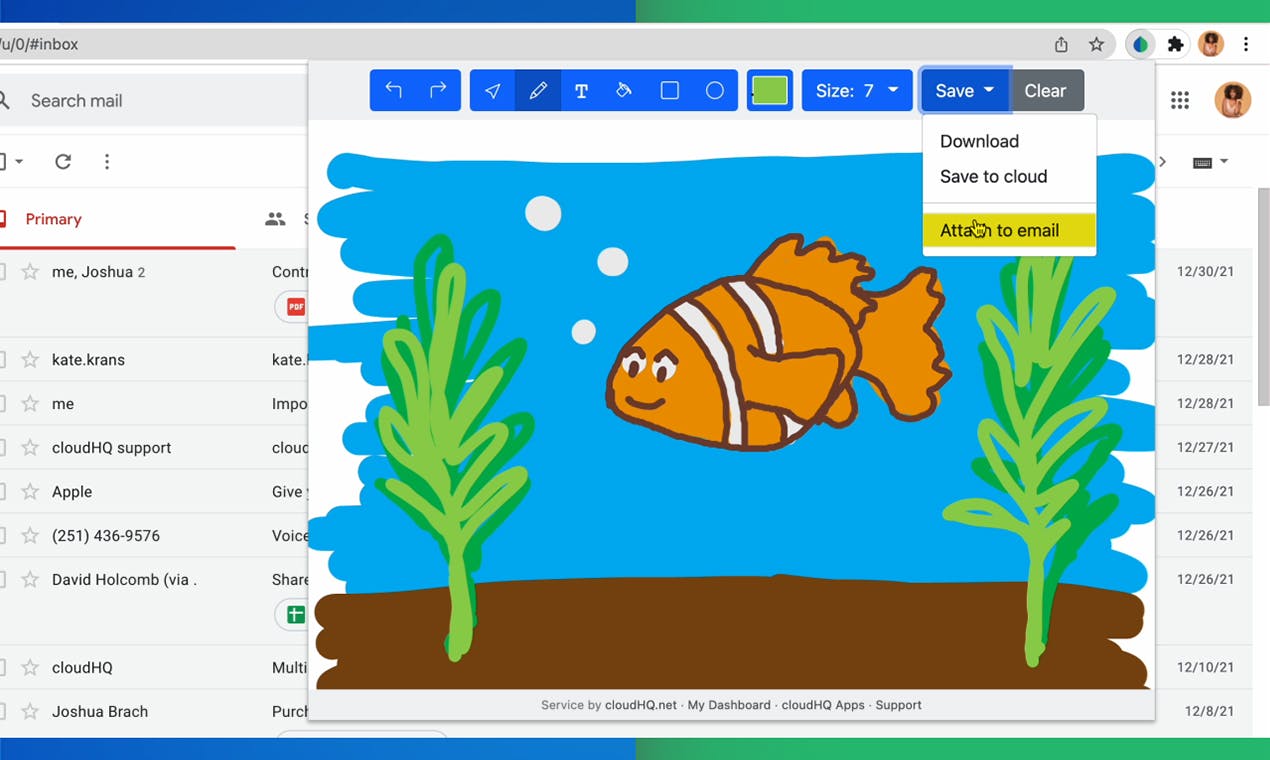Image resolution: width=1270 pixels, height=760 pixels.
Task: Select the Circle shape tool
Action: [715, 90]
